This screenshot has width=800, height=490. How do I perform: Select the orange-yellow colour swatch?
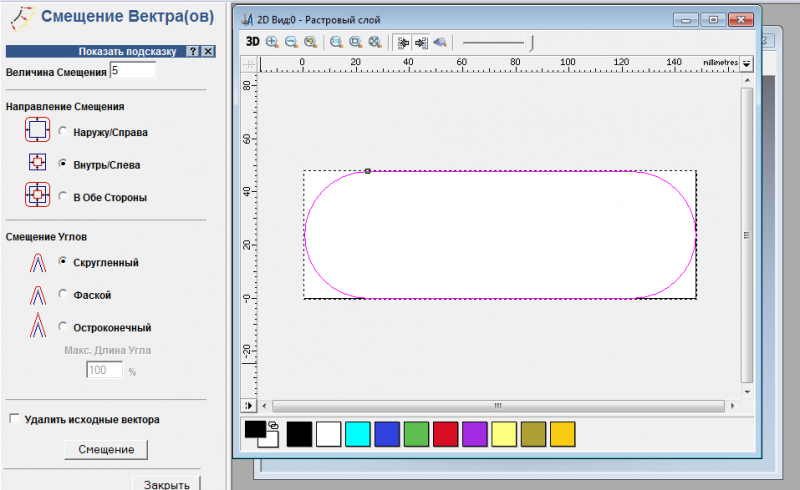point(563,434)
